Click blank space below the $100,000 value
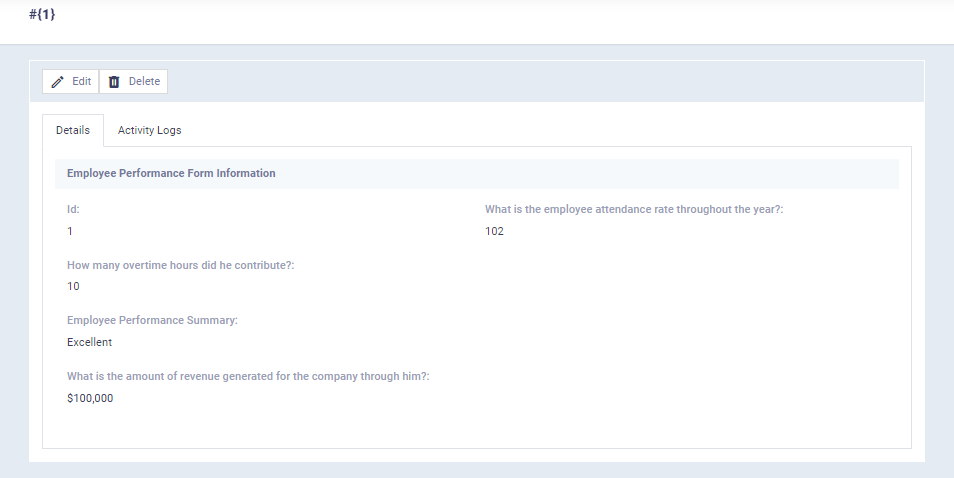The width and height of the screenshot is (954, 478). 300,428
